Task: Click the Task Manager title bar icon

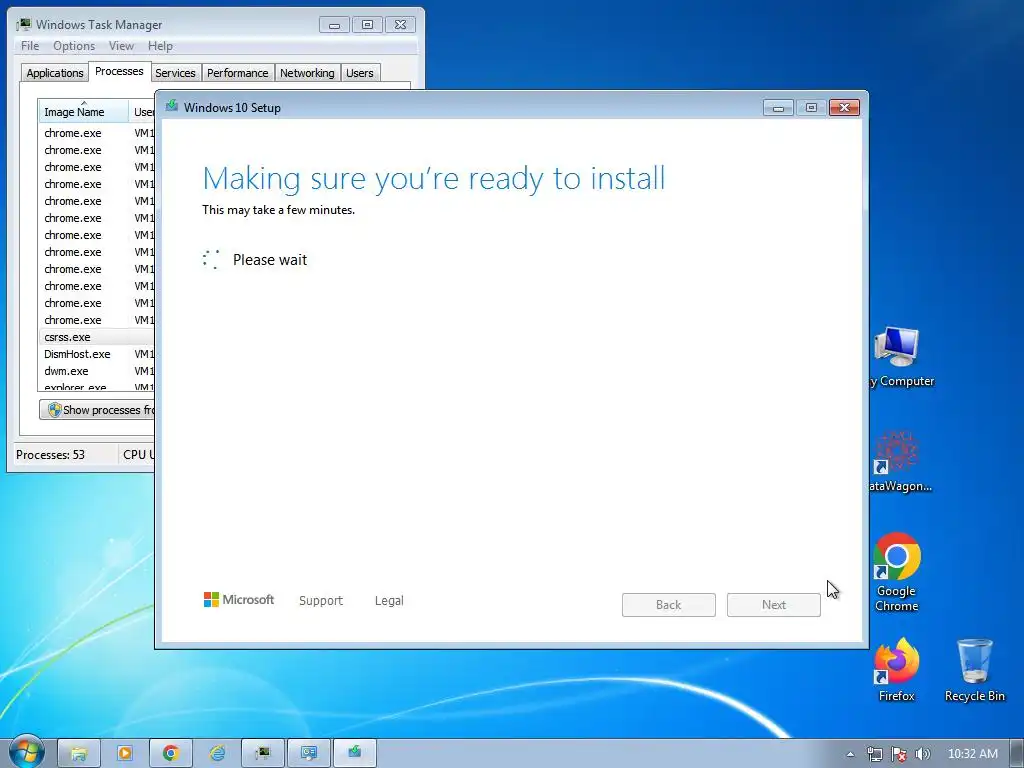Action: click(24, 24)
